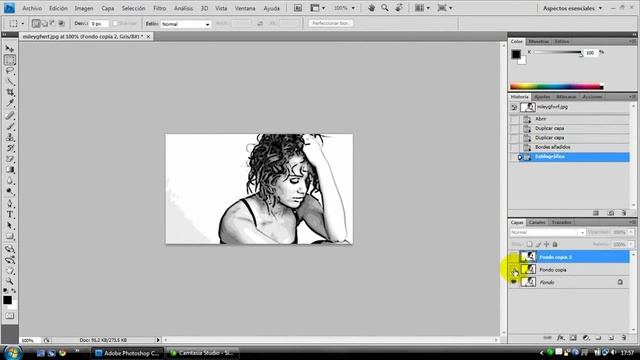Select the Brush tool

coord(9,126)
